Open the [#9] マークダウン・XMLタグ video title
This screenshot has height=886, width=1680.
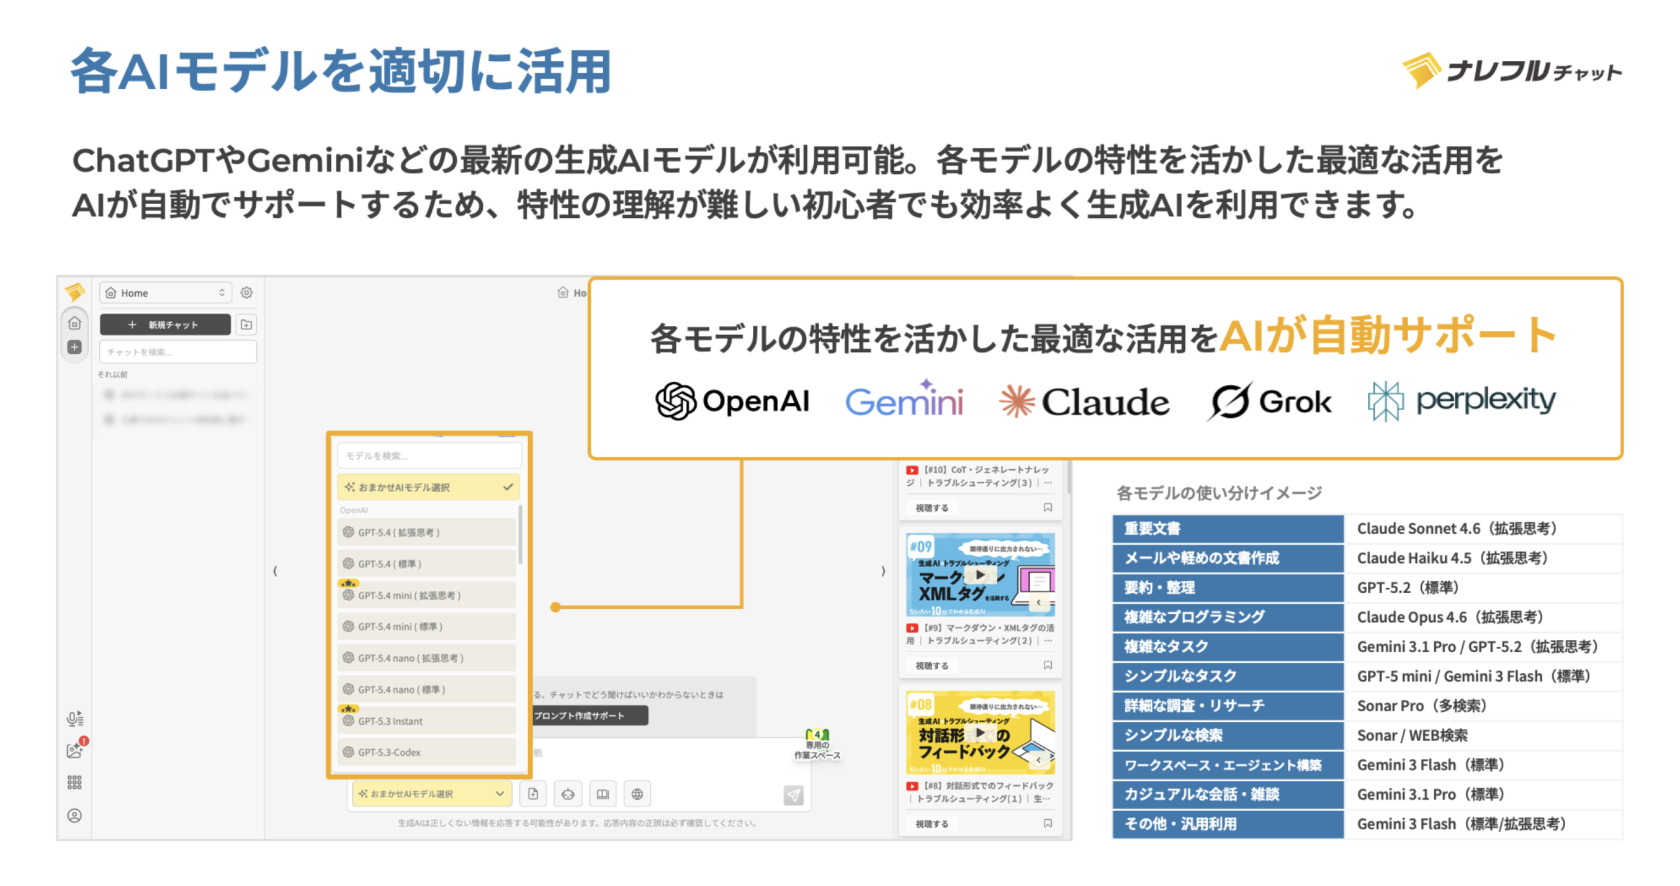pos(980,634)
